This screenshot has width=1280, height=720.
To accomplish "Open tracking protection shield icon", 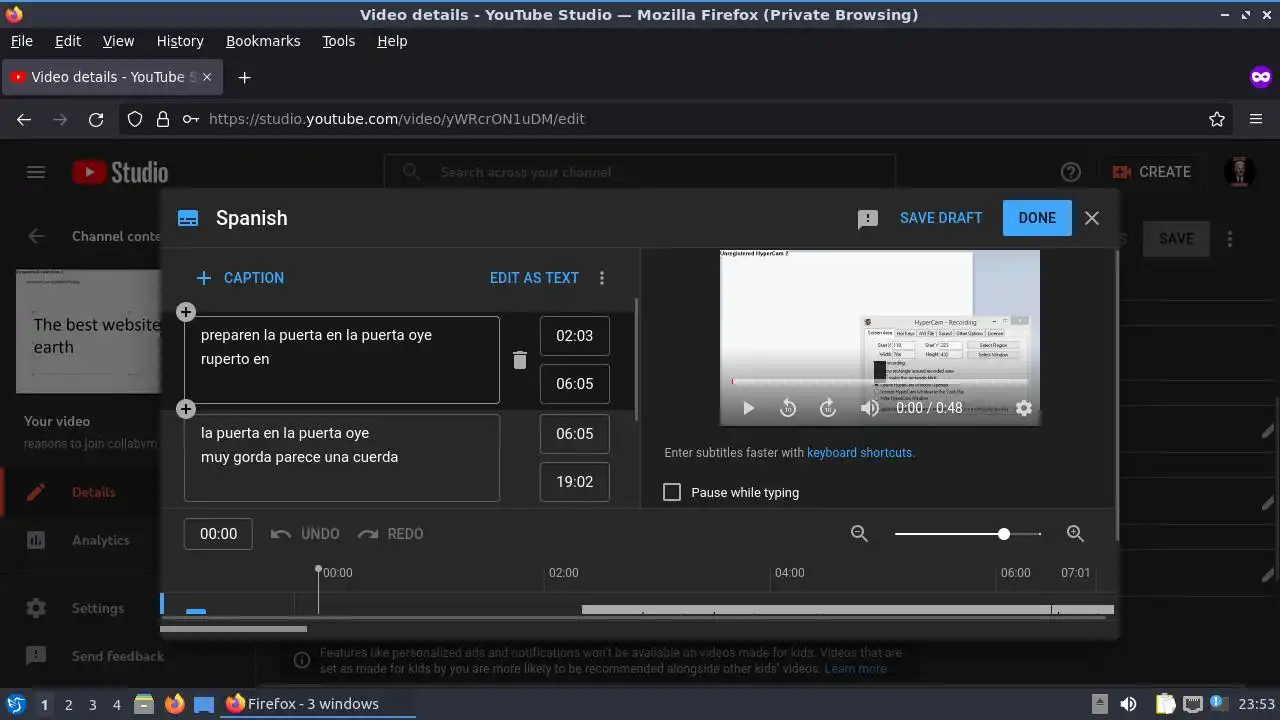I will (135, 119).
